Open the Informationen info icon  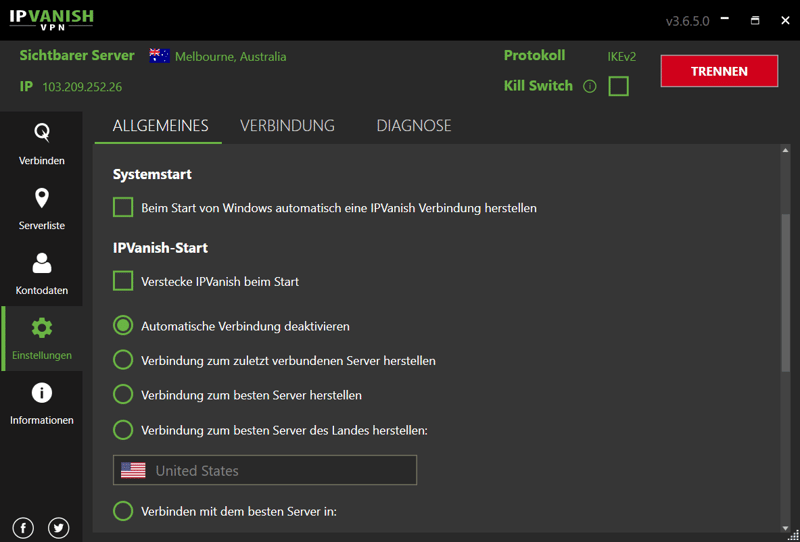click(42, 393)
